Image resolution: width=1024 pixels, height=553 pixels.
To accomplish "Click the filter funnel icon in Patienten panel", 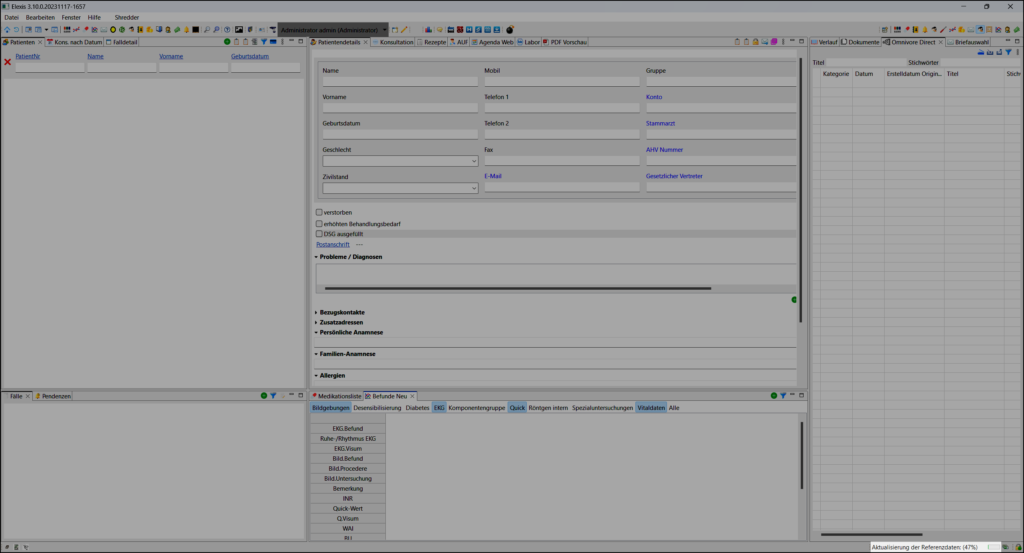I will [263, 42].
